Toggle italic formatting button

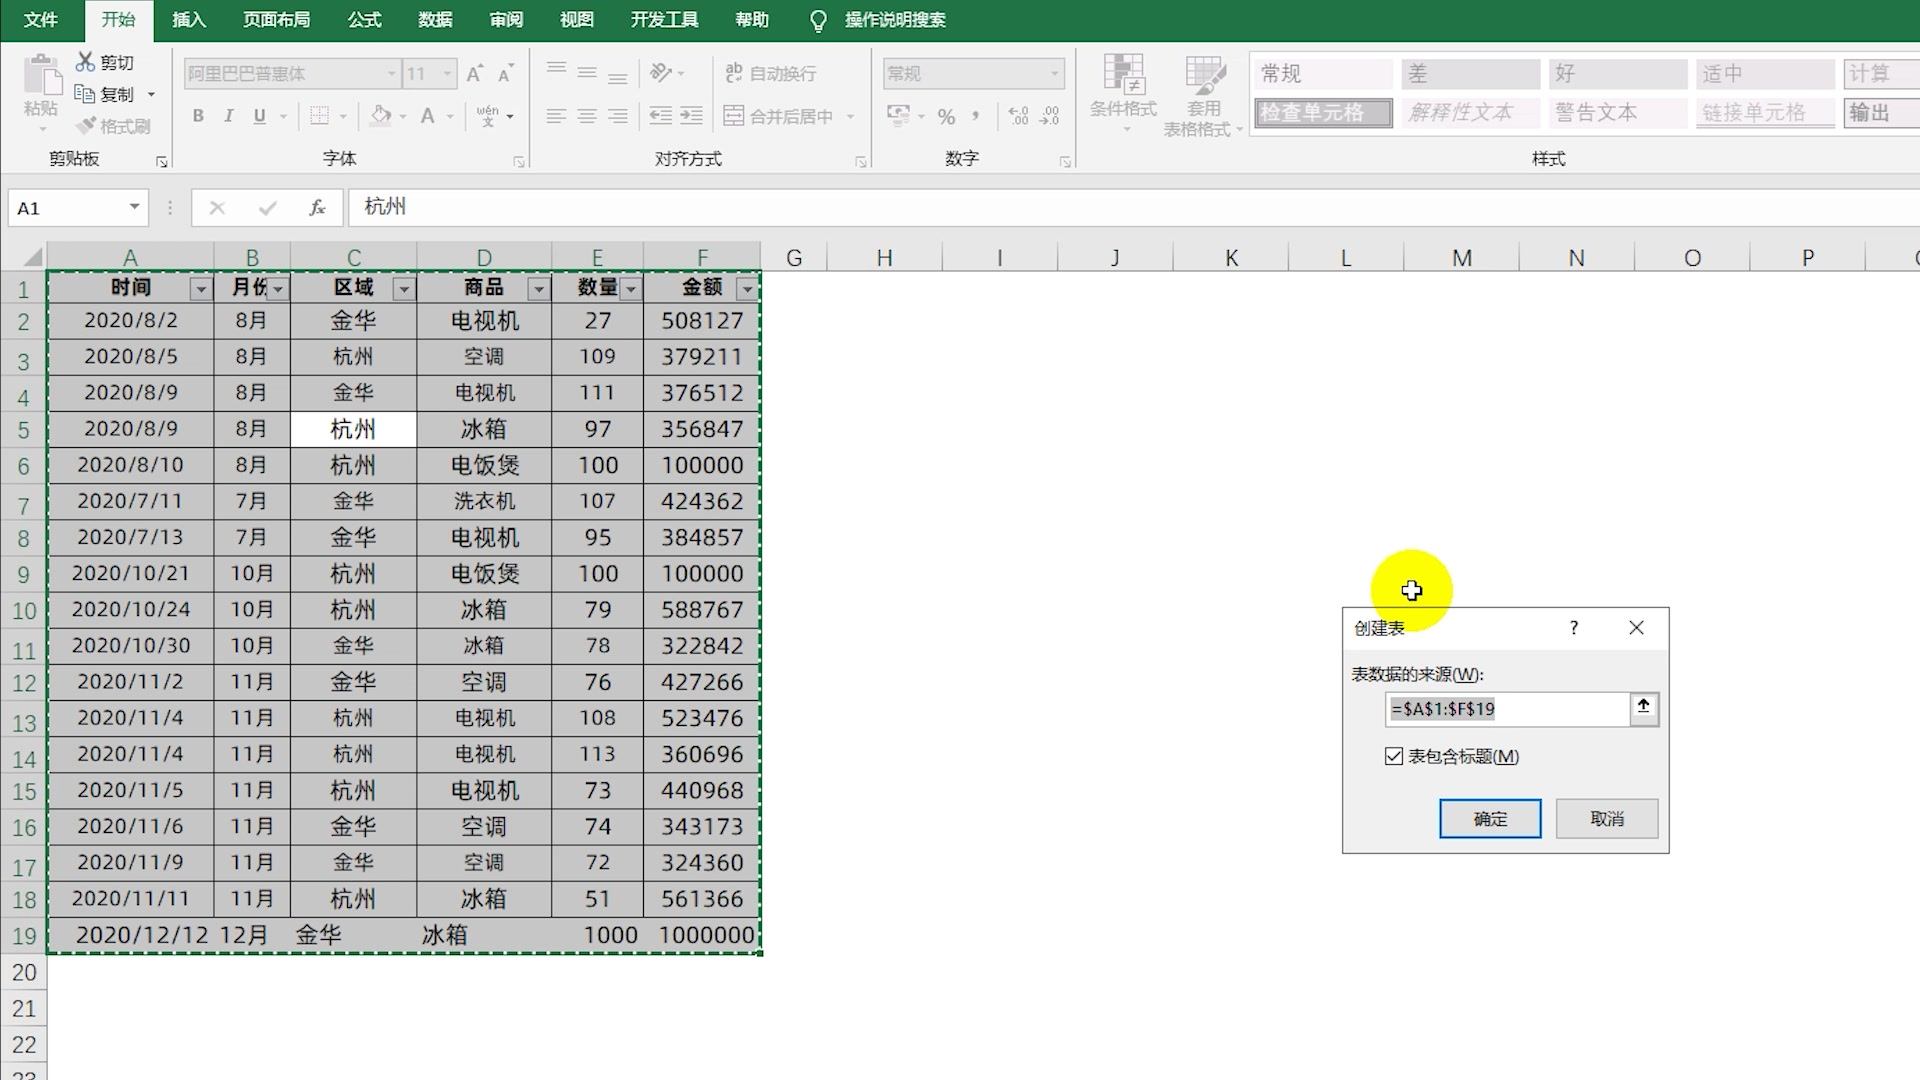[x=229, y=116]
